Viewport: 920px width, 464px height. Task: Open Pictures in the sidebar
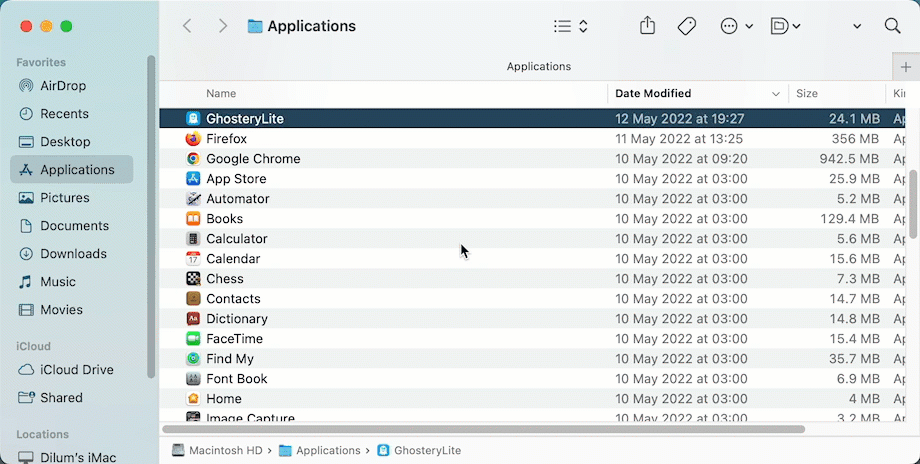(72, 198)
